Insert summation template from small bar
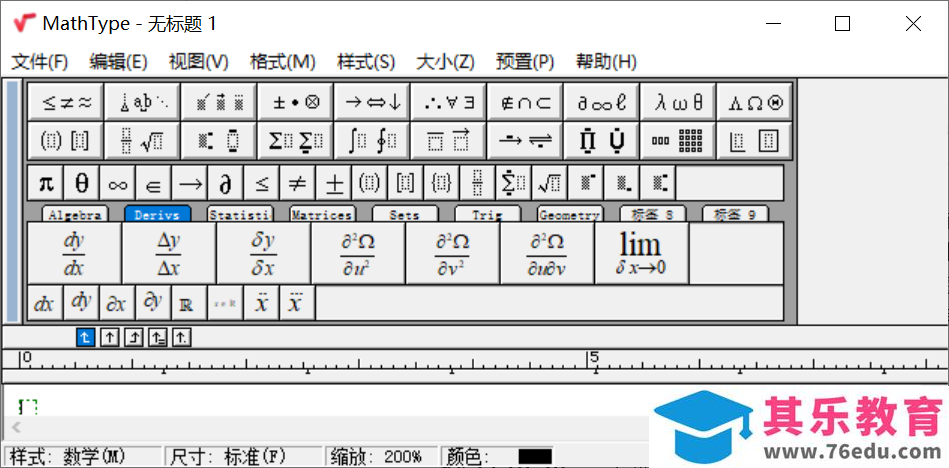The width and height of the screenshot is (949, 468). (513, 183)
